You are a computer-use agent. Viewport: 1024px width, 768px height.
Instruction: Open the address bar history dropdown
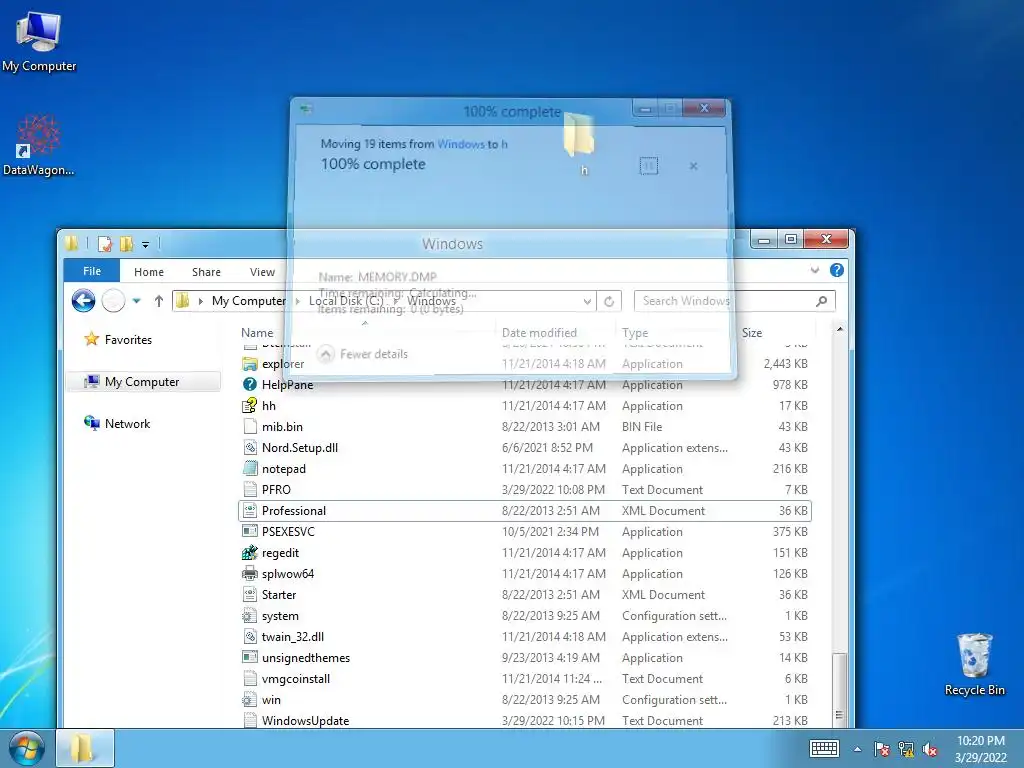(587, 301)
